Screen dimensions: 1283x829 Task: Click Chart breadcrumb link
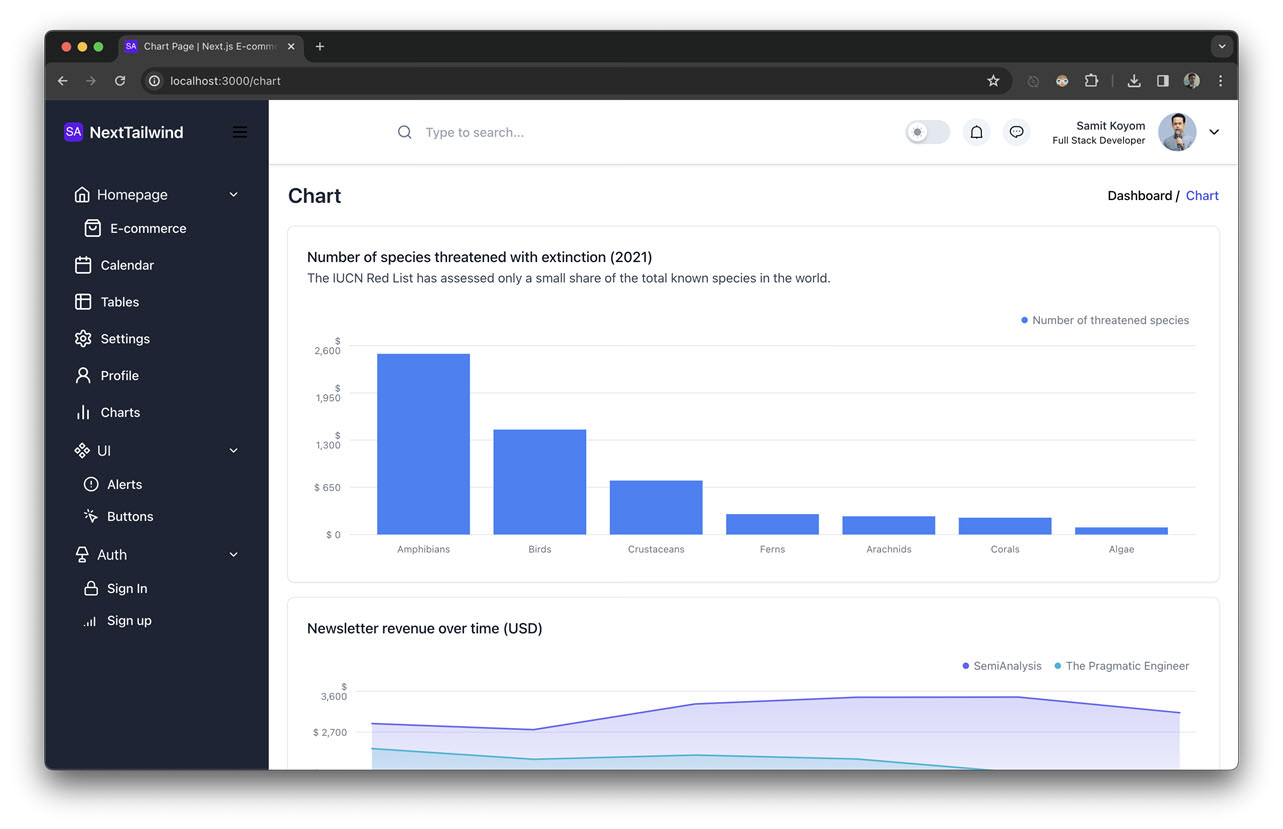pyautogui.click(x=1202, y=196)
